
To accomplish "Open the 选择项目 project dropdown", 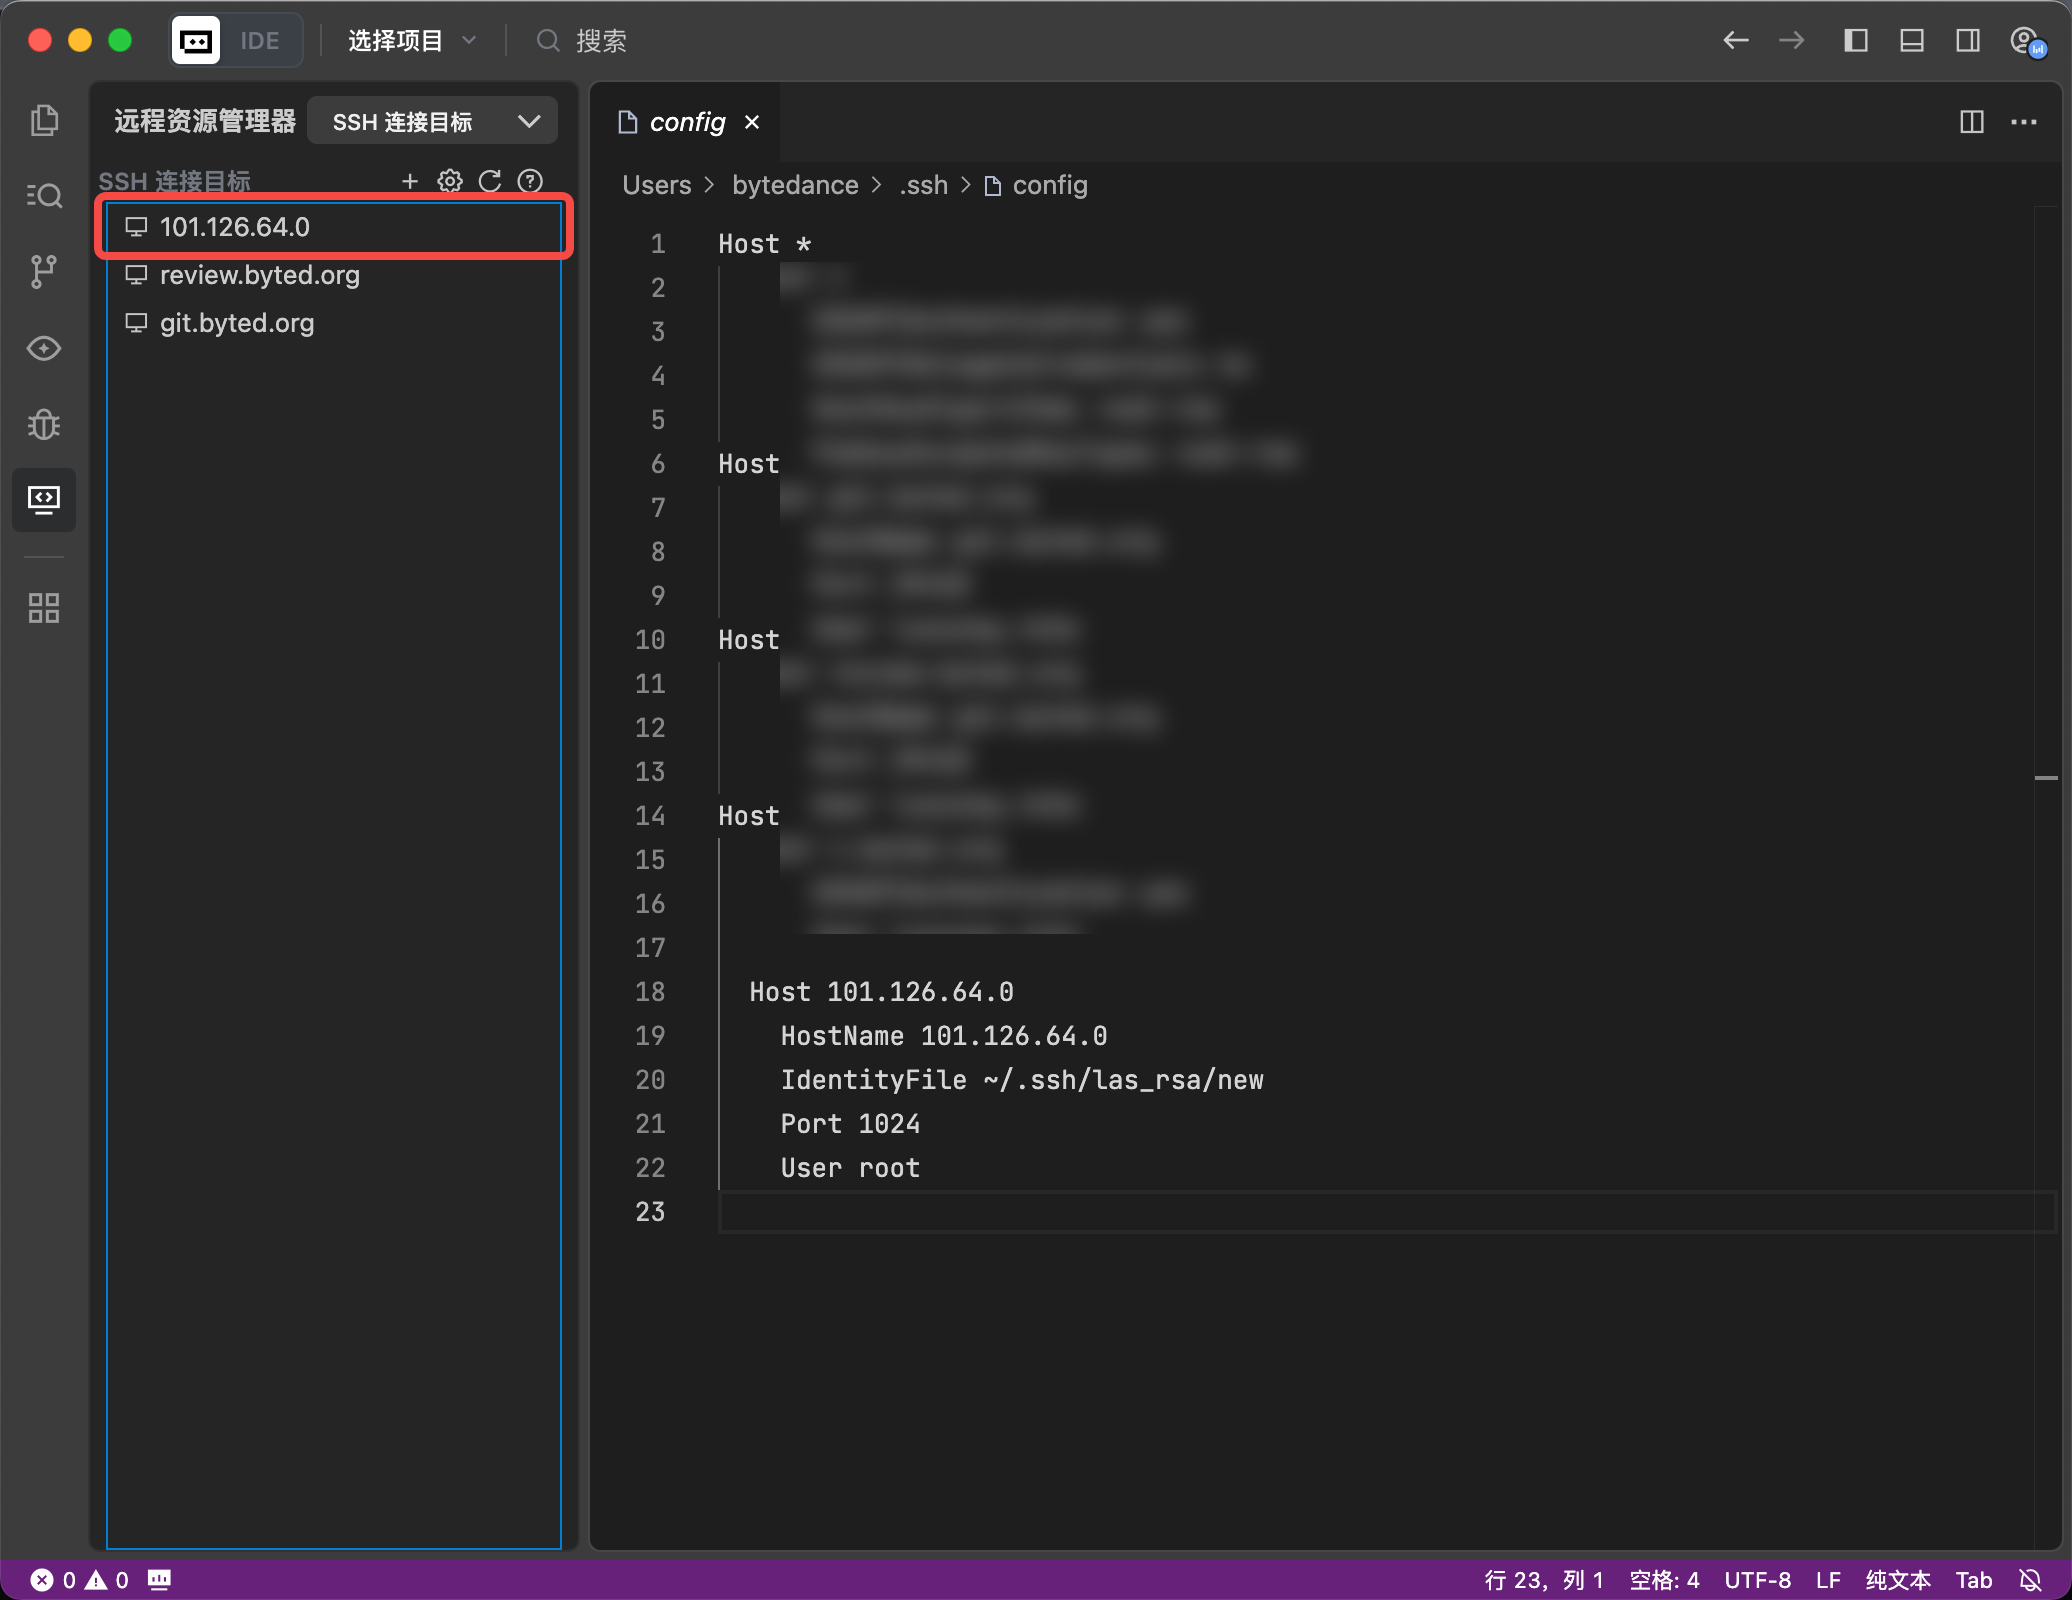I will (x=411, y=40).
